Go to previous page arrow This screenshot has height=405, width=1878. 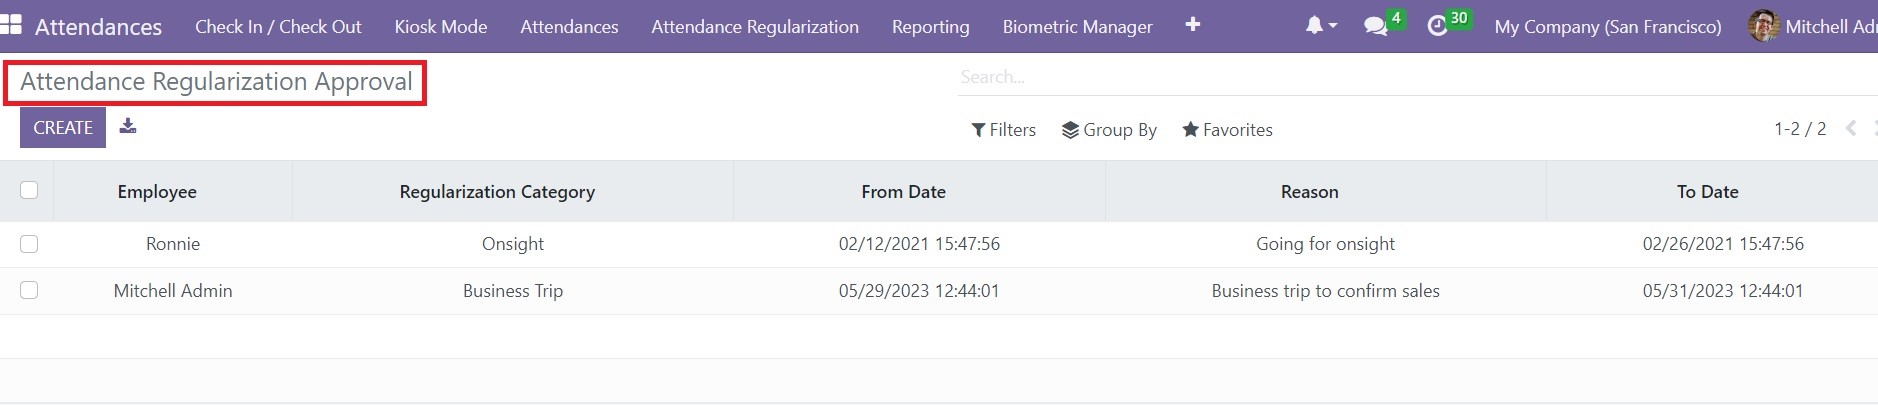(x=1851, y=129)
